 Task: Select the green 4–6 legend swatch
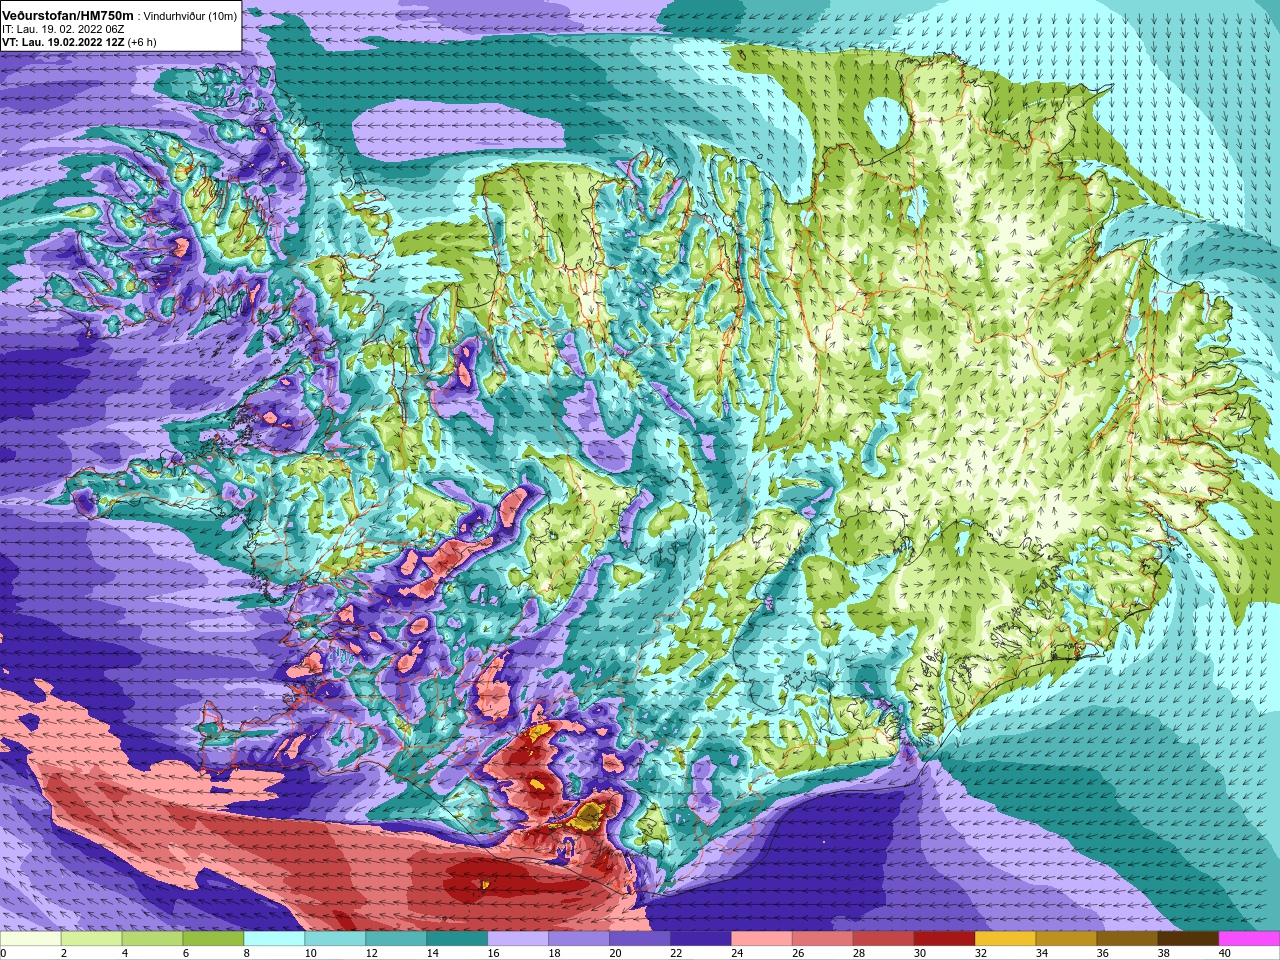tap(153, 939)
